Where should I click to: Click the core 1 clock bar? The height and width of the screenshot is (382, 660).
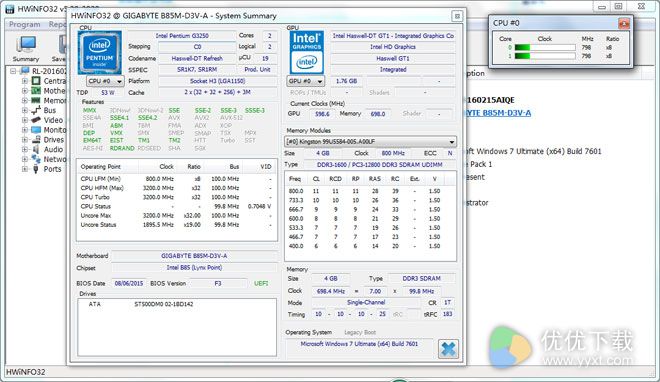545,56
